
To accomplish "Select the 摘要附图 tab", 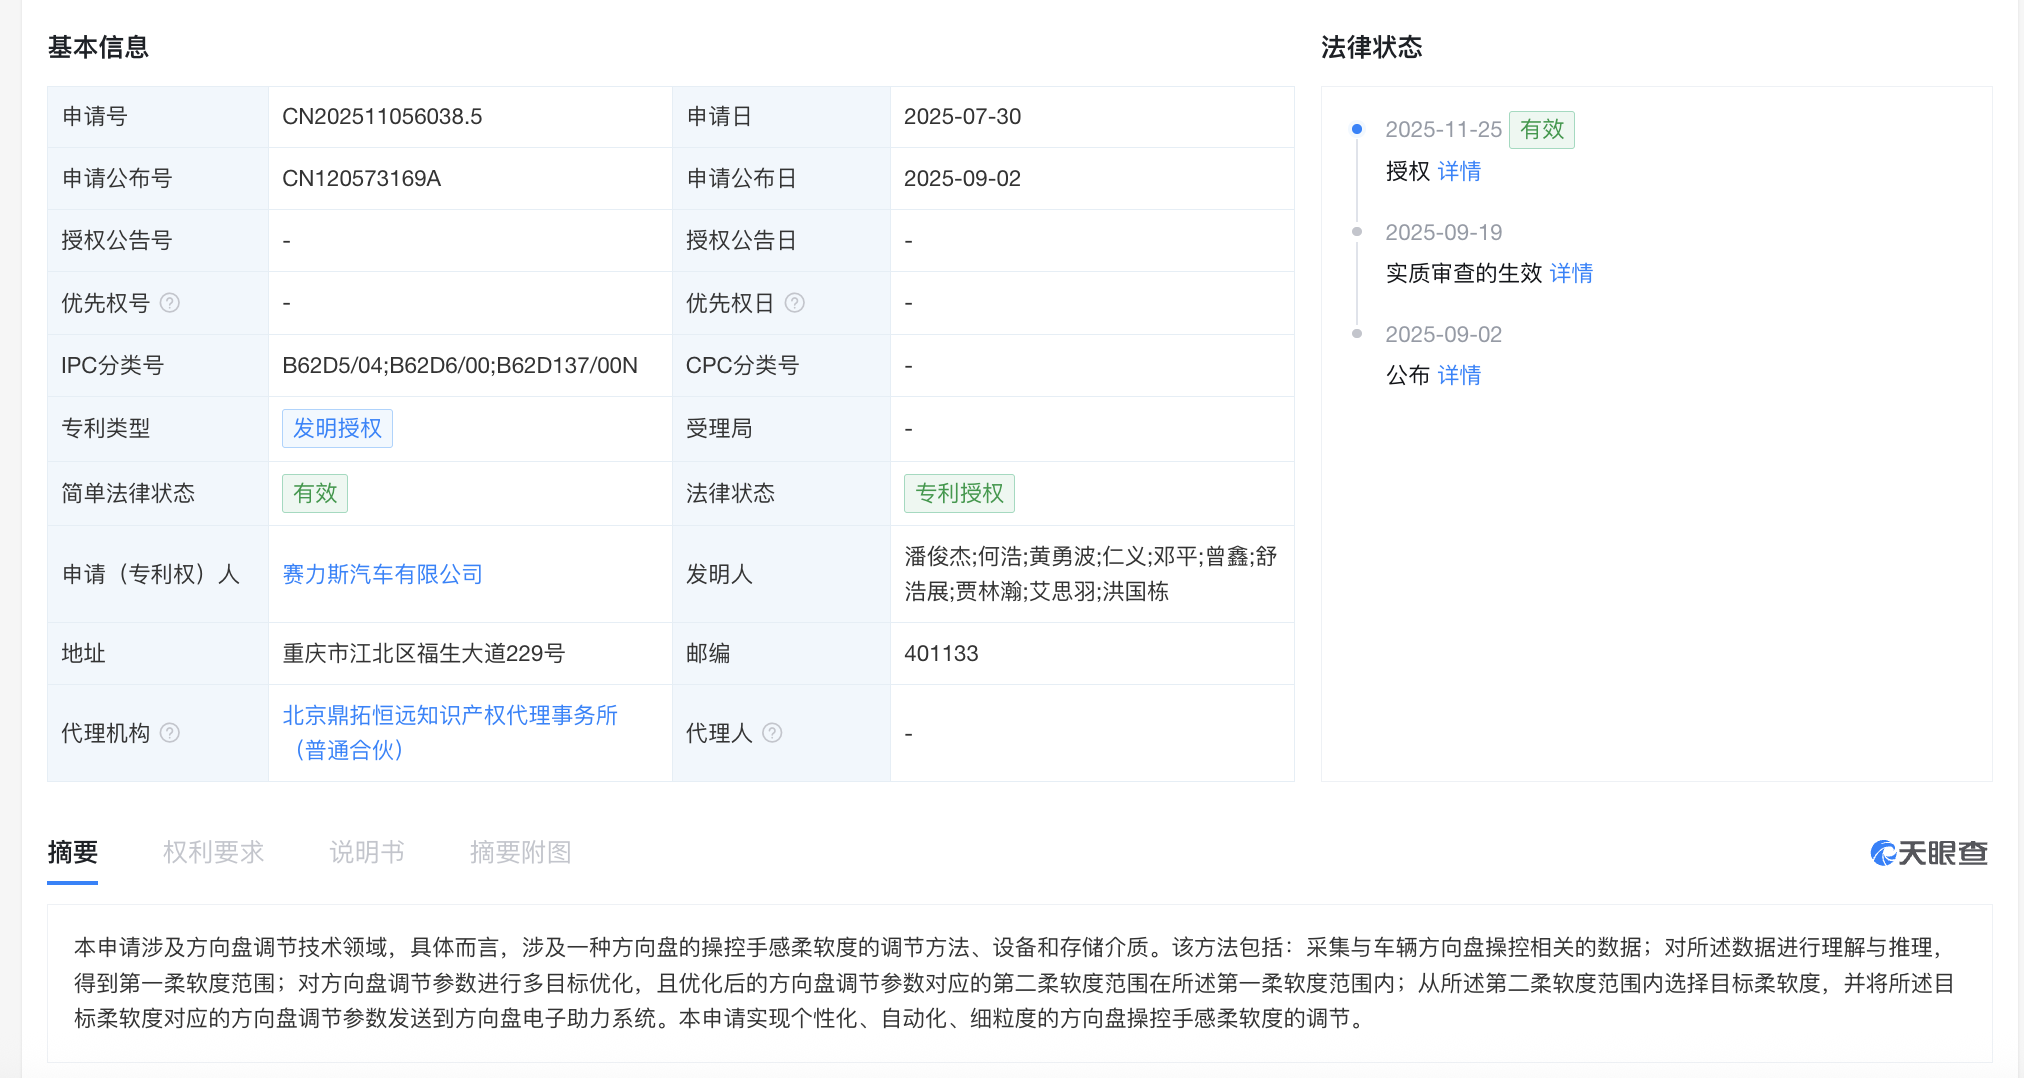I will tap(520, 852).
